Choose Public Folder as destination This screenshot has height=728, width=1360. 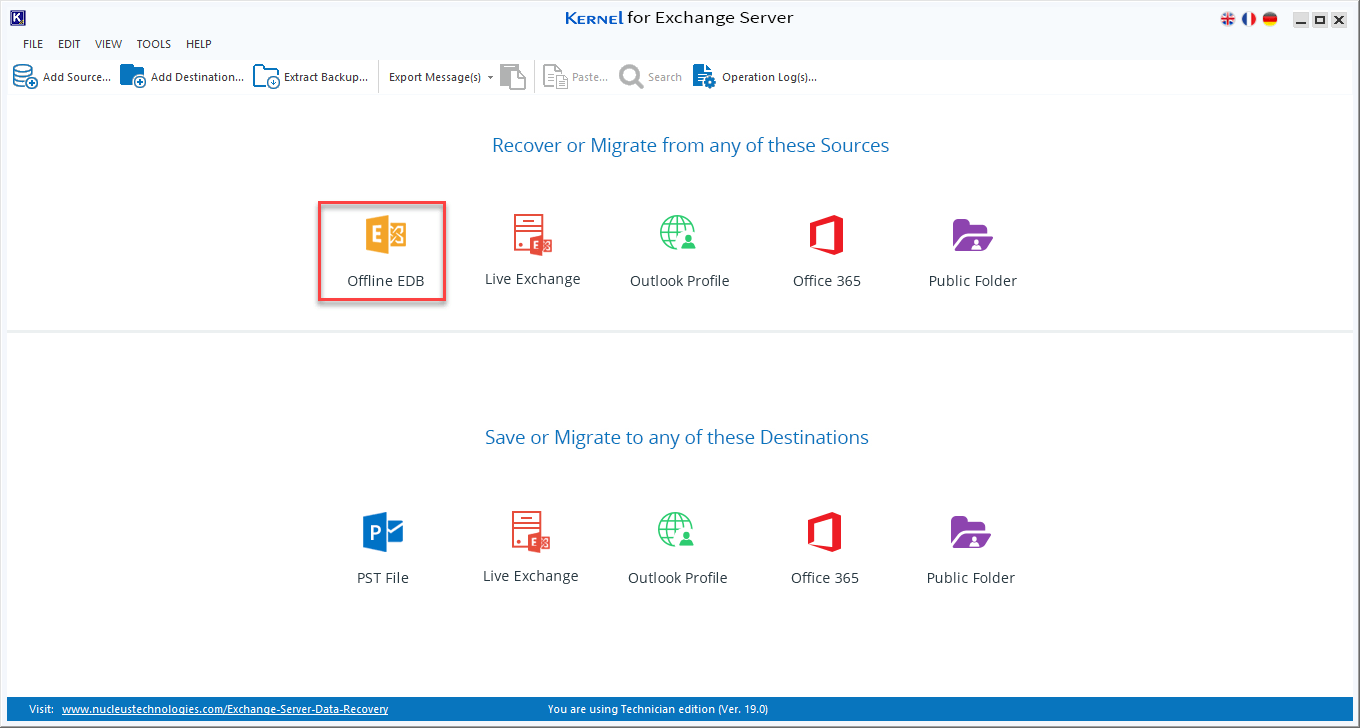tap(970, 549)
